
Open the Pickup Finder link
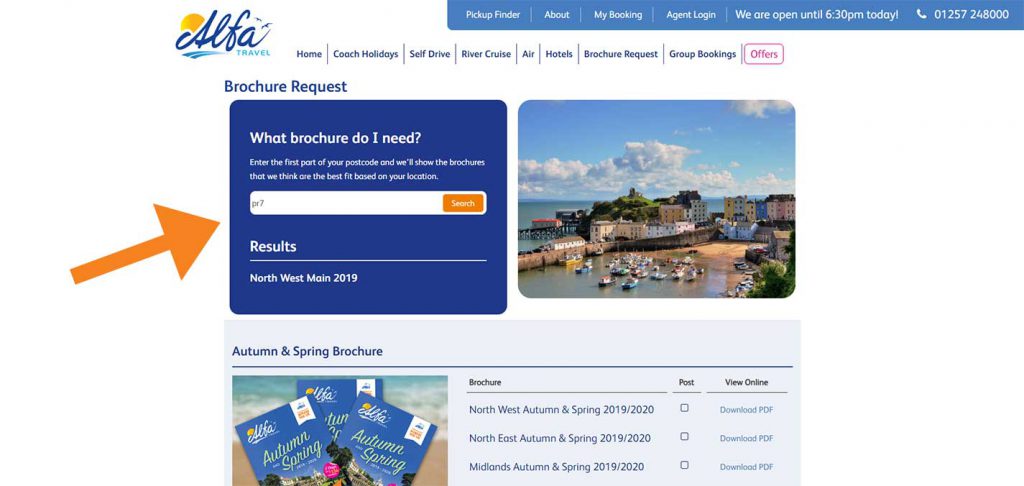(x=493, y=14)
